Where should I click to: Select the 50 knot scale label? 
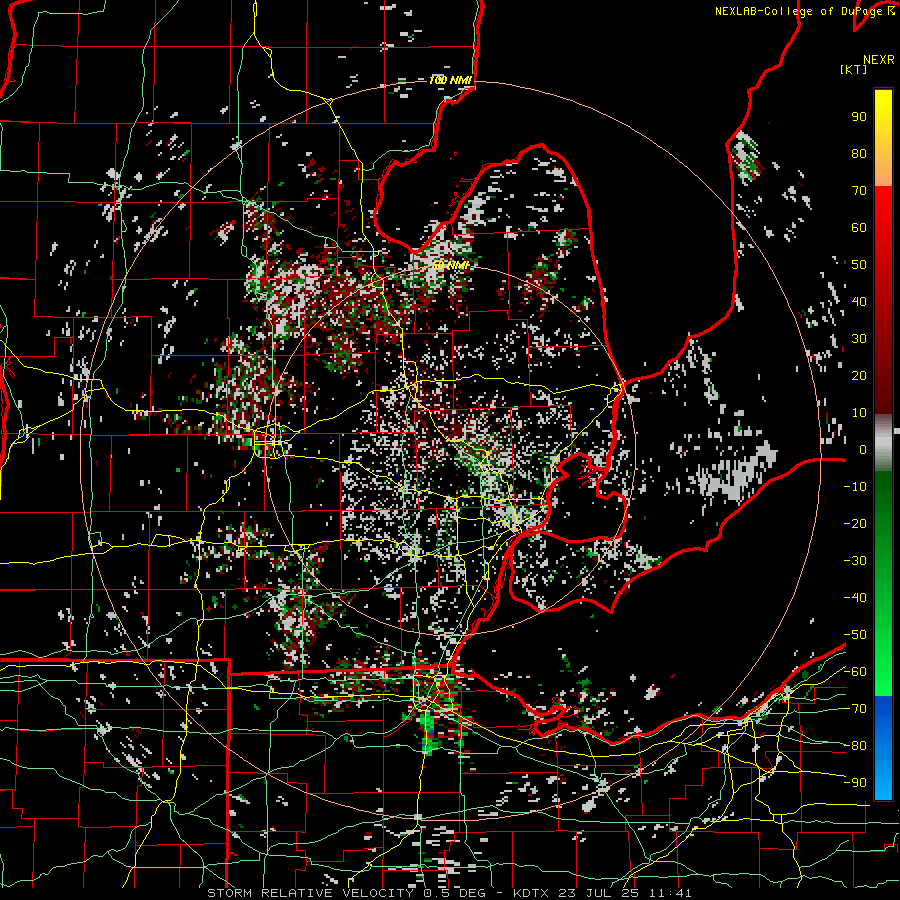click(x=859, y=265)
